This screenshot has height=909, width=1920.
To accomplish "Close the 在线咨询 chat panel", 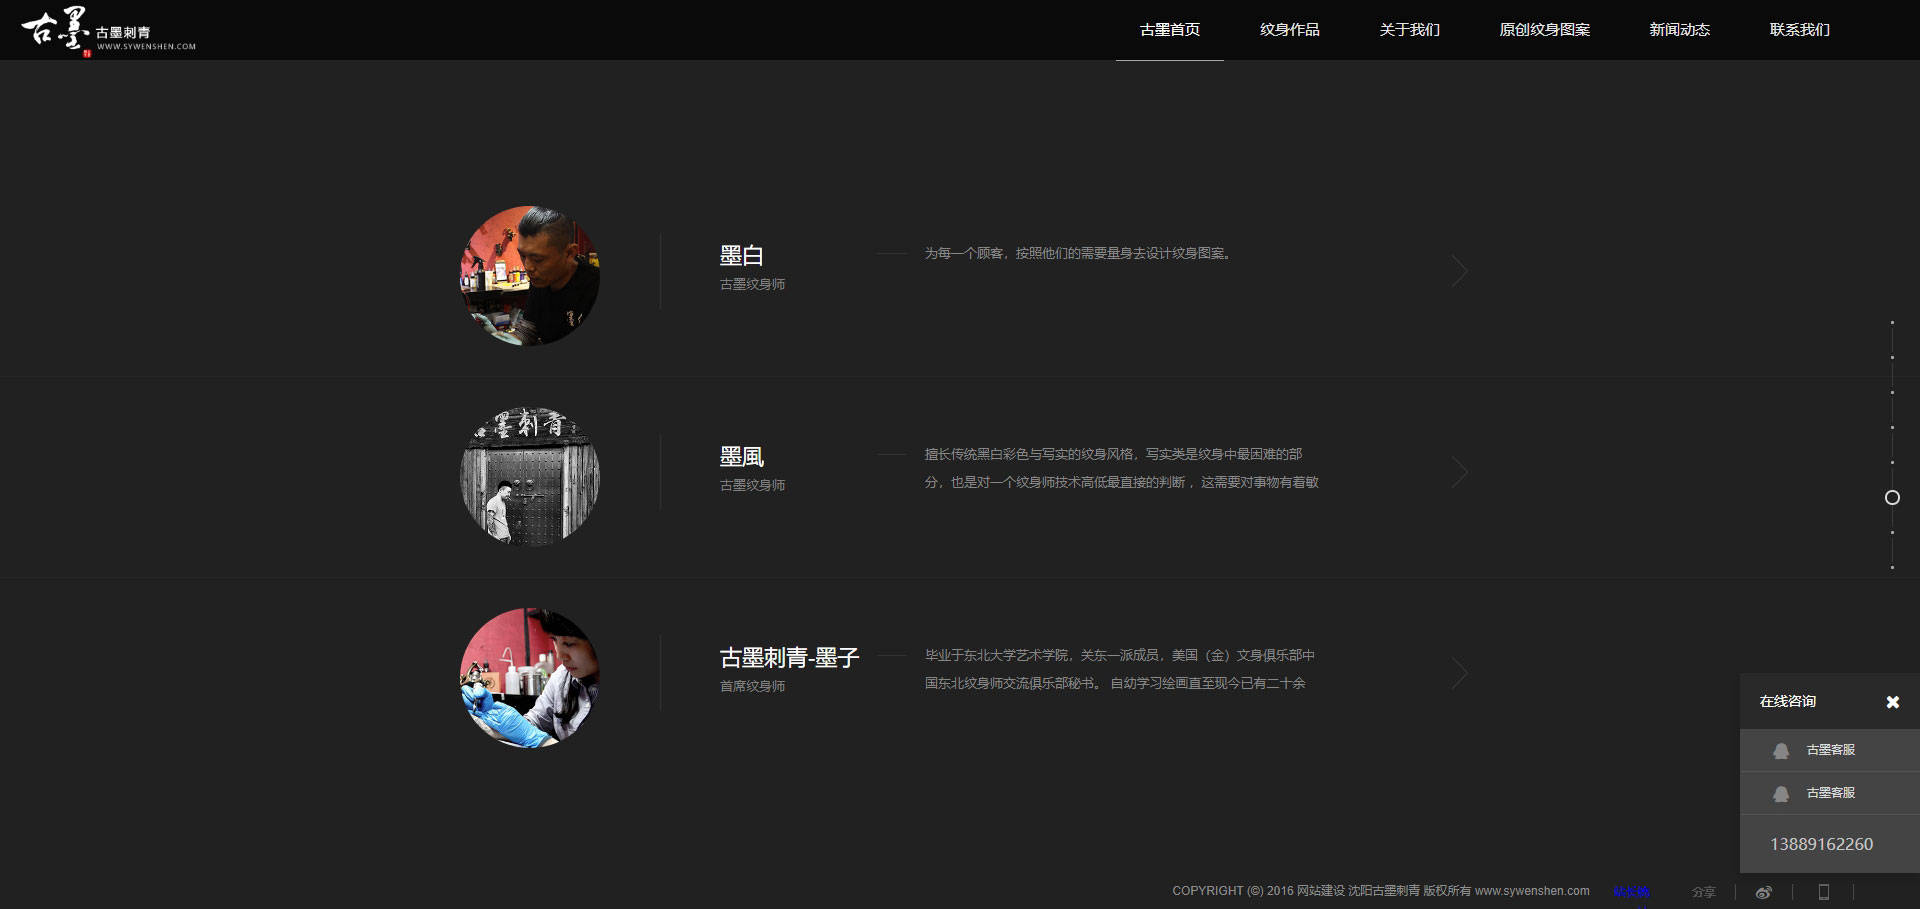I will tap(1892, 702).
